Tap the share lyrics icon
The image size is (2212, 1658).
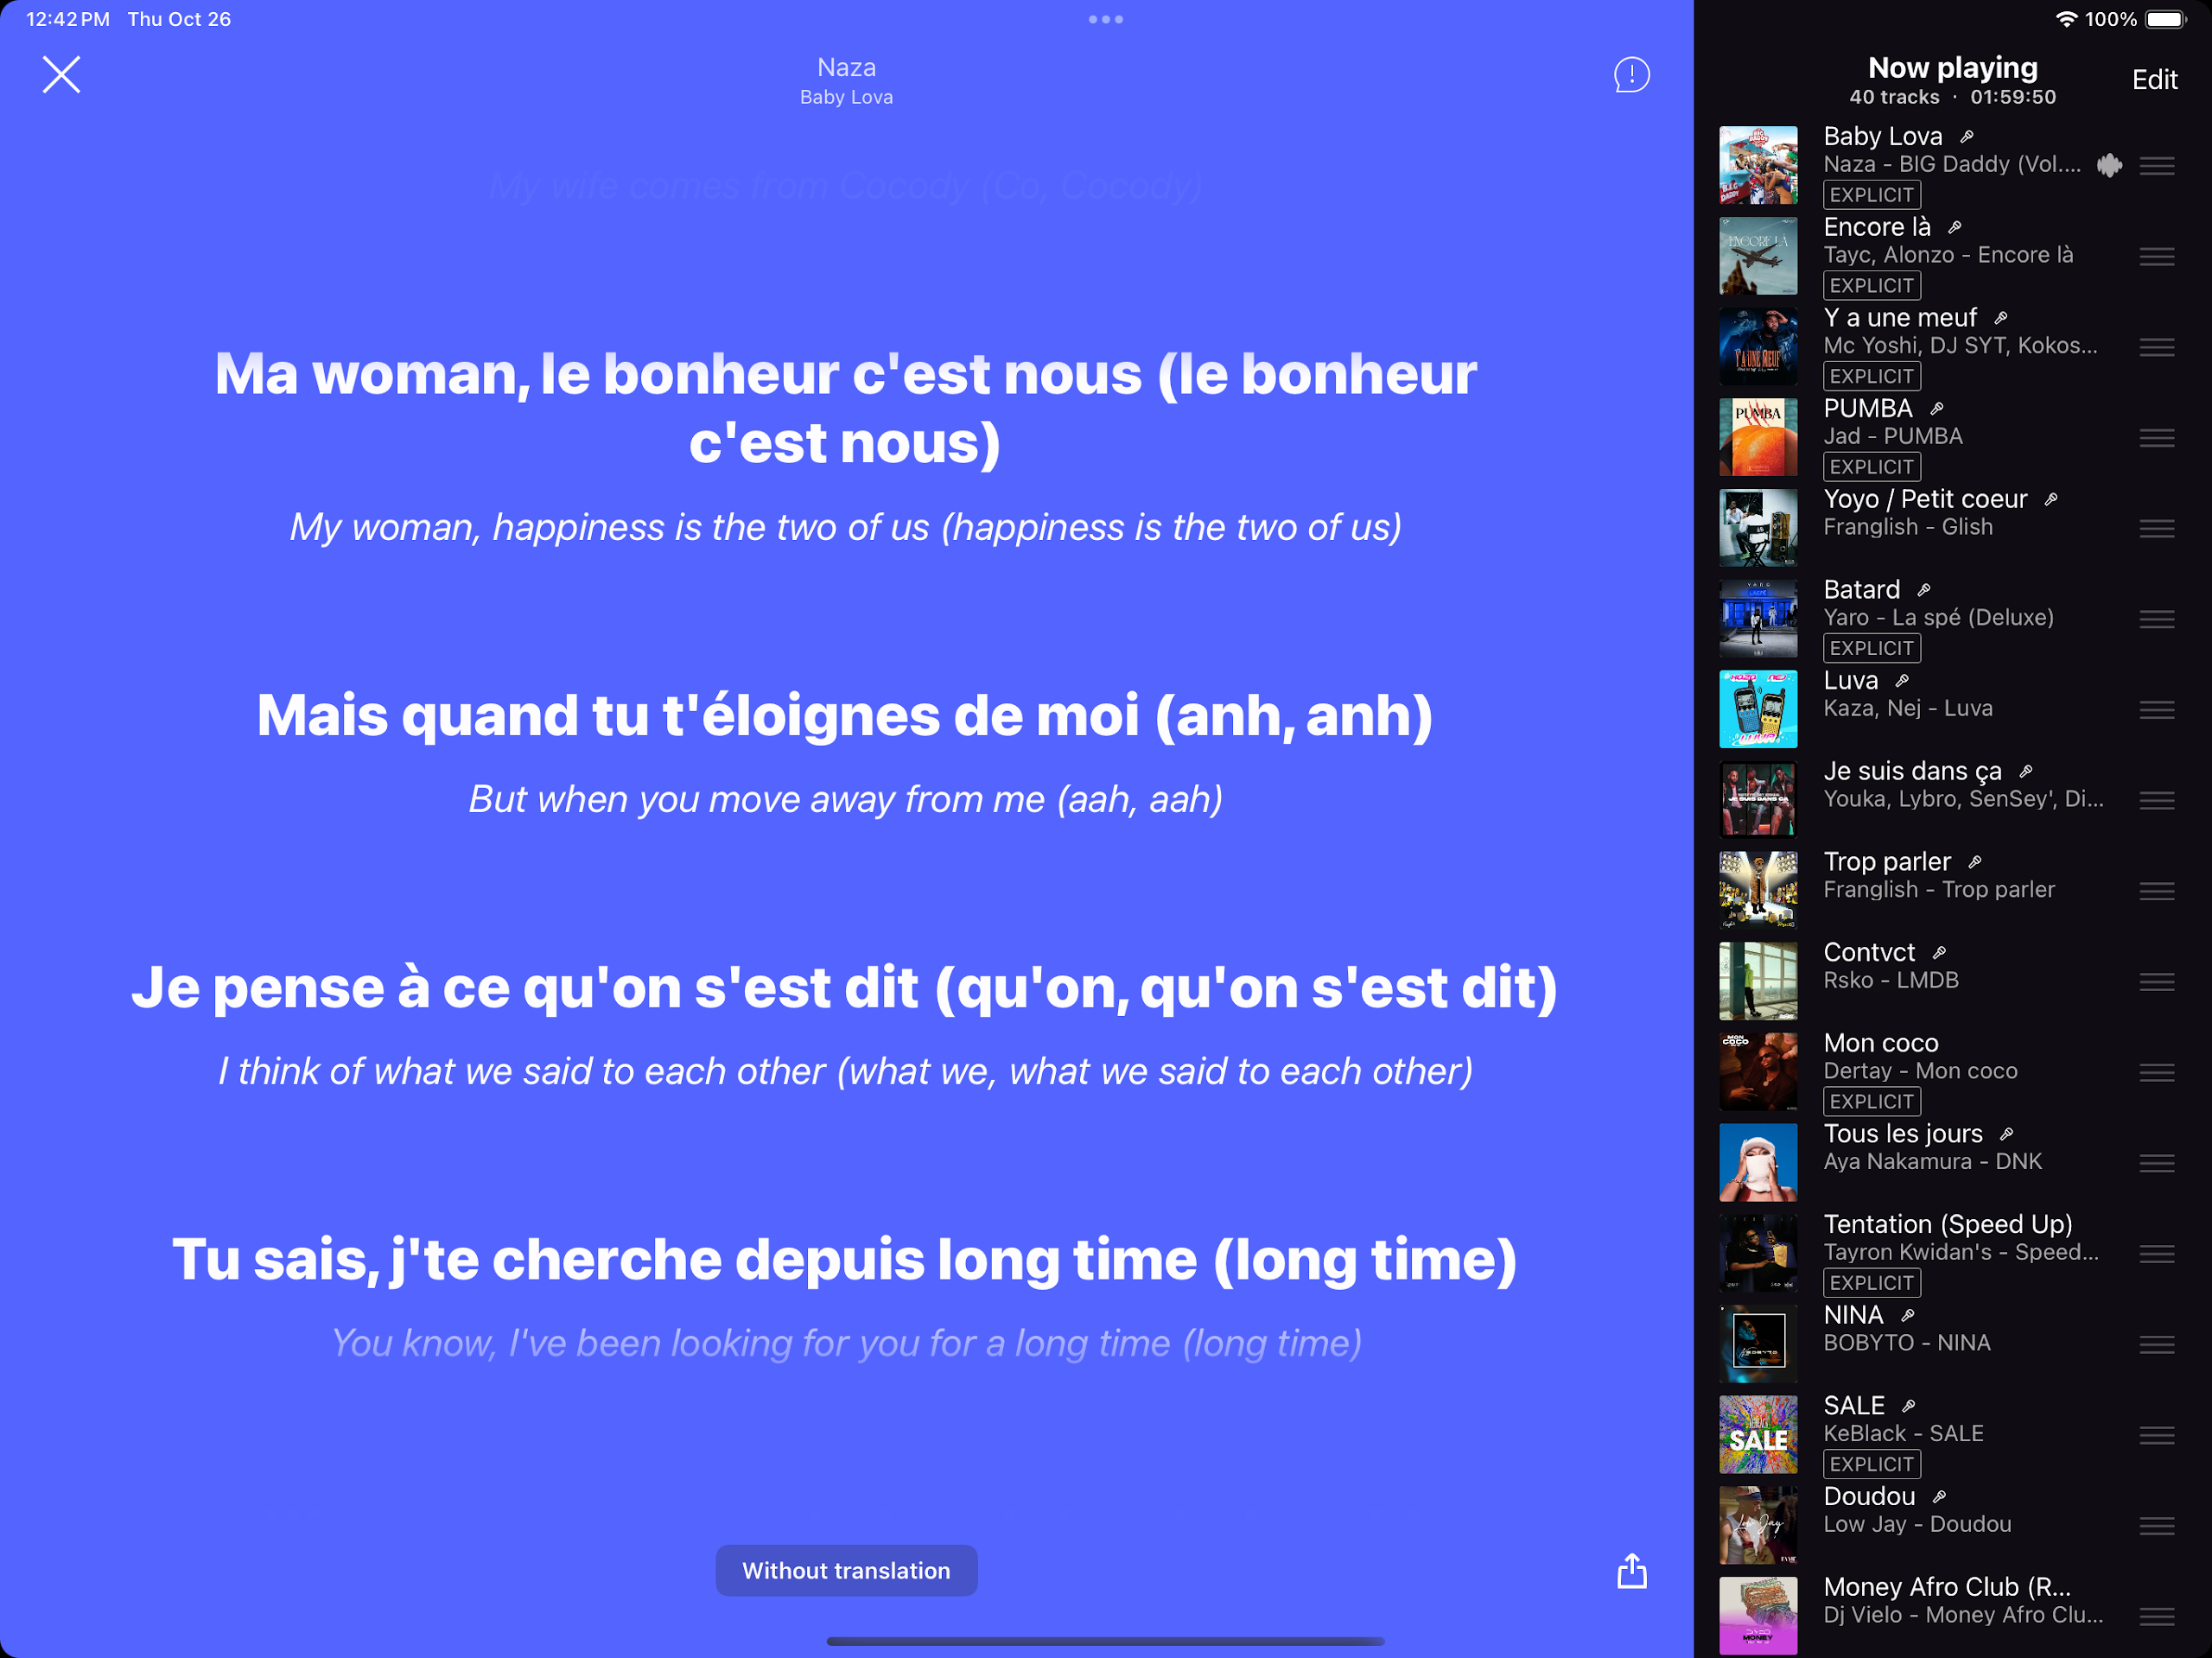[x=1631, y=1571]
